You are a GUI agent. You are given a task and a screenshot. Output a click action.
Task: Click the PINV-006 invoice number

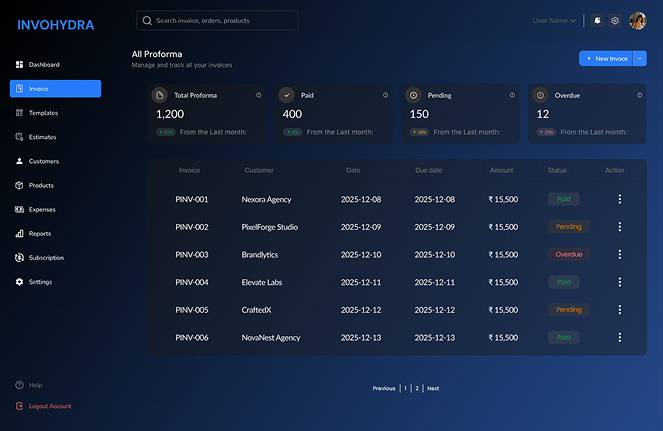[192, 338]
